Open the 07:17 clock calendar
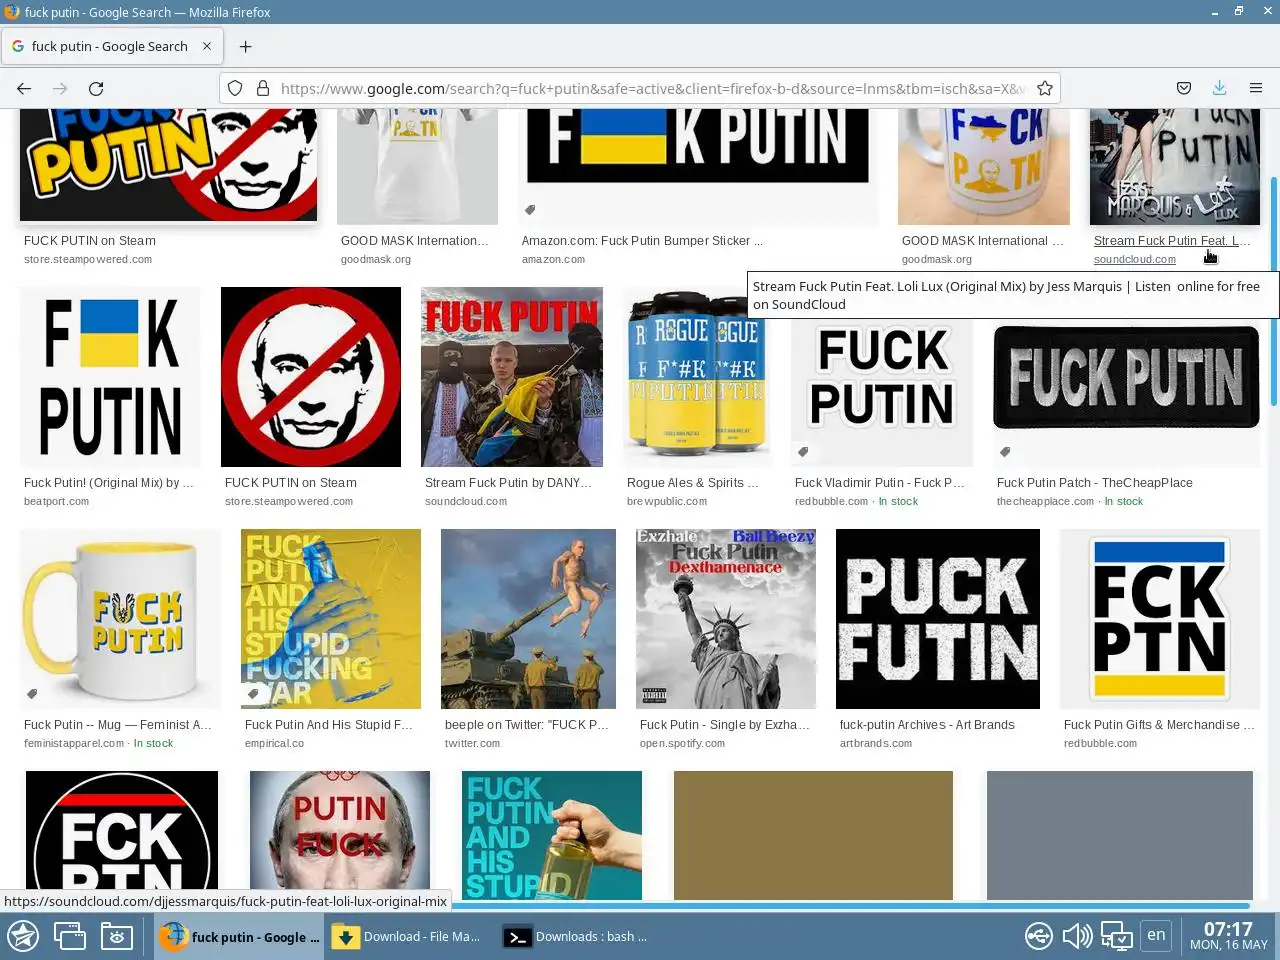1280x960 pixels. click(1228, 936)
